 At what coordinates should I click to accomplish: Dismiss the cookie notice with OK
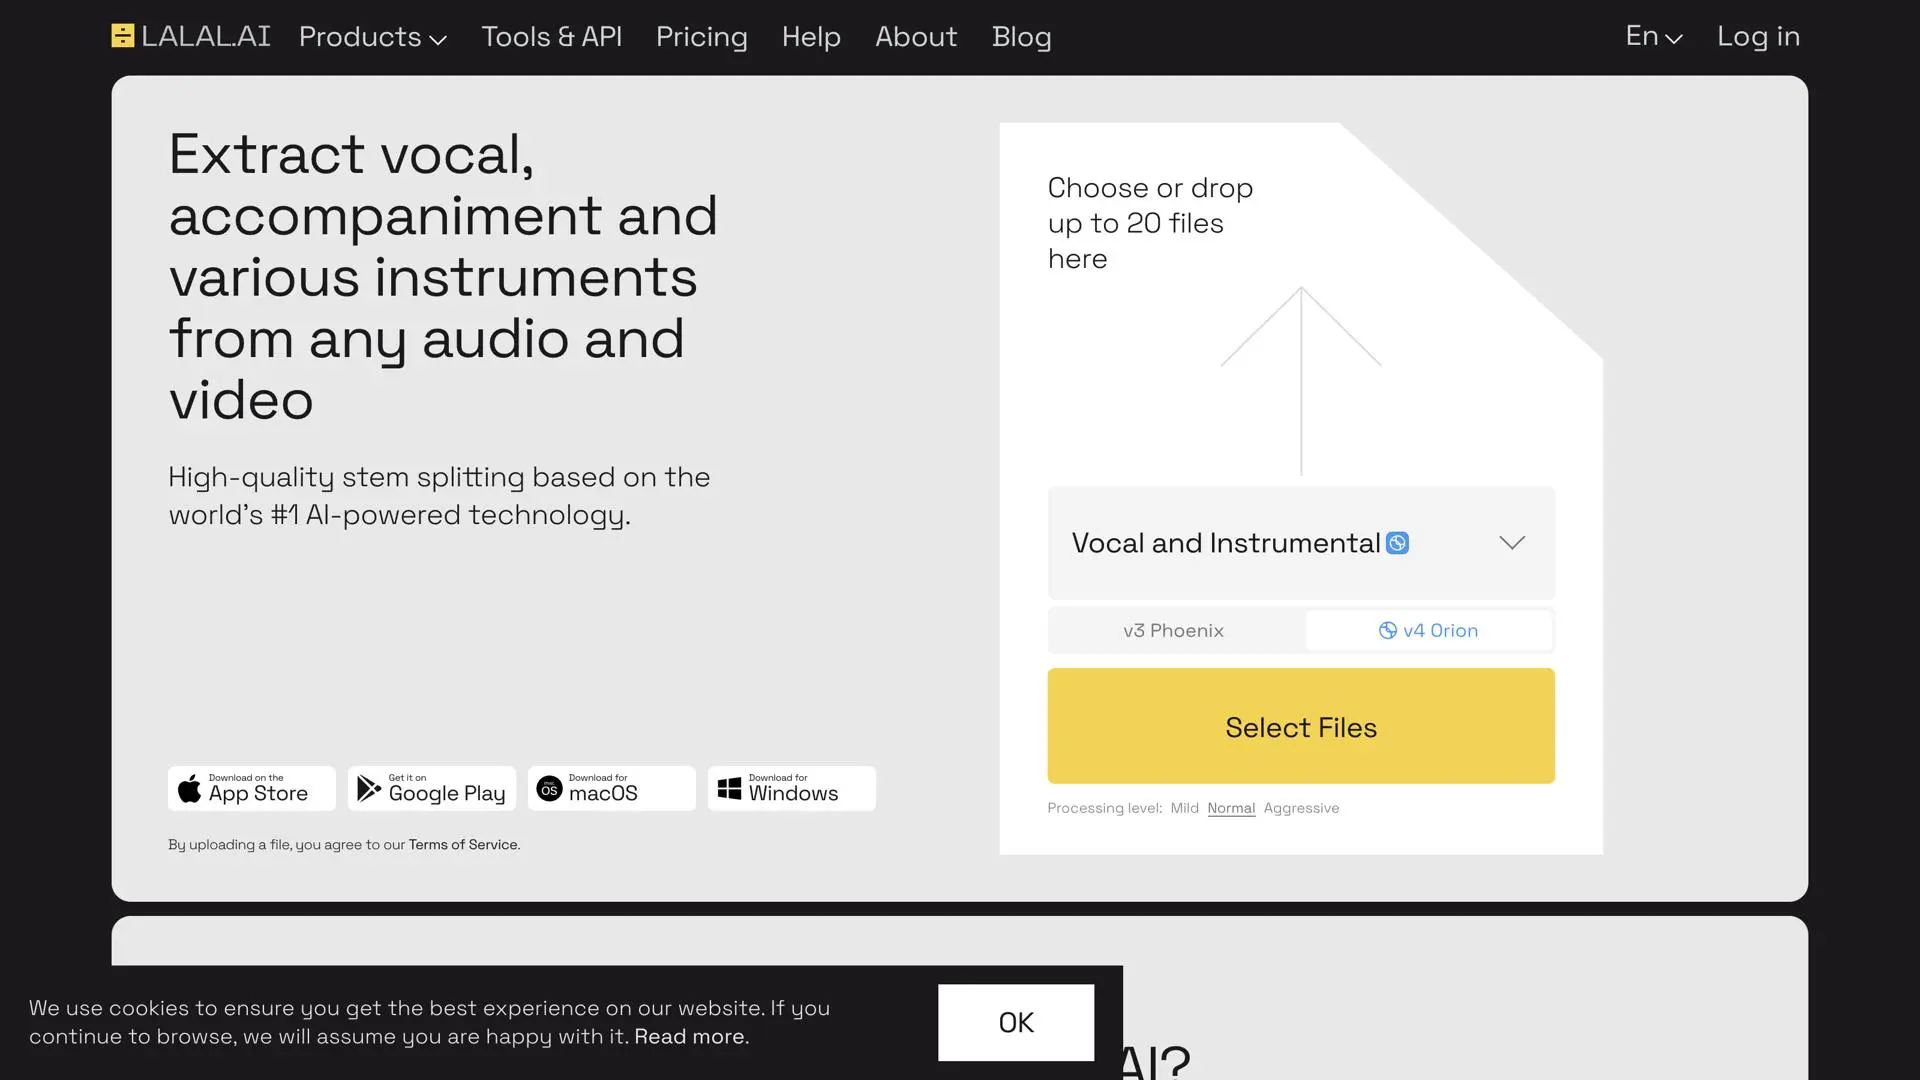click(x=1016, y=1023)
